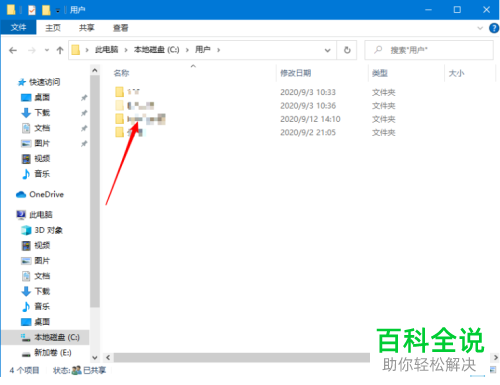Open 图片 under 此电脑

click(42, 261)
